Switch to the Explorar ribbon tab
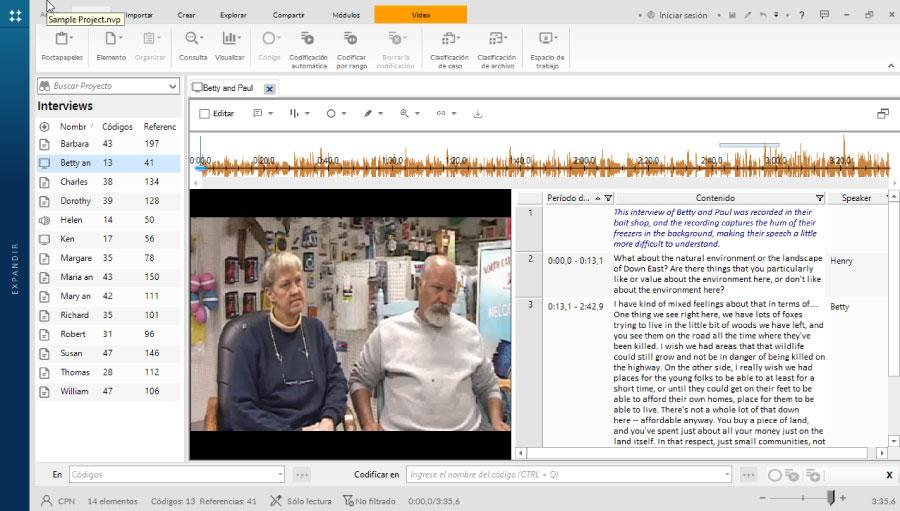Viewport: 900px width, 511px height. tap(233, 15)
